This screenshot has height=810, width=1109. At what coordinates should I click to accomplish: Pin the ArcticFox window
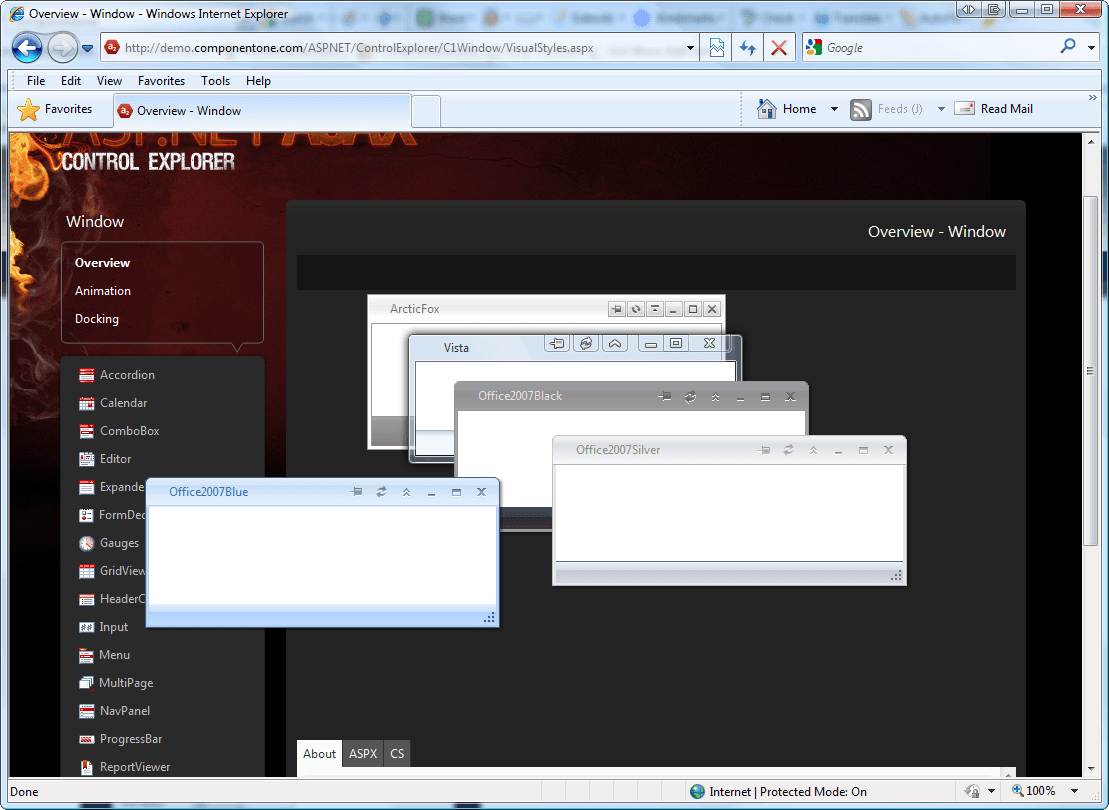617,309
